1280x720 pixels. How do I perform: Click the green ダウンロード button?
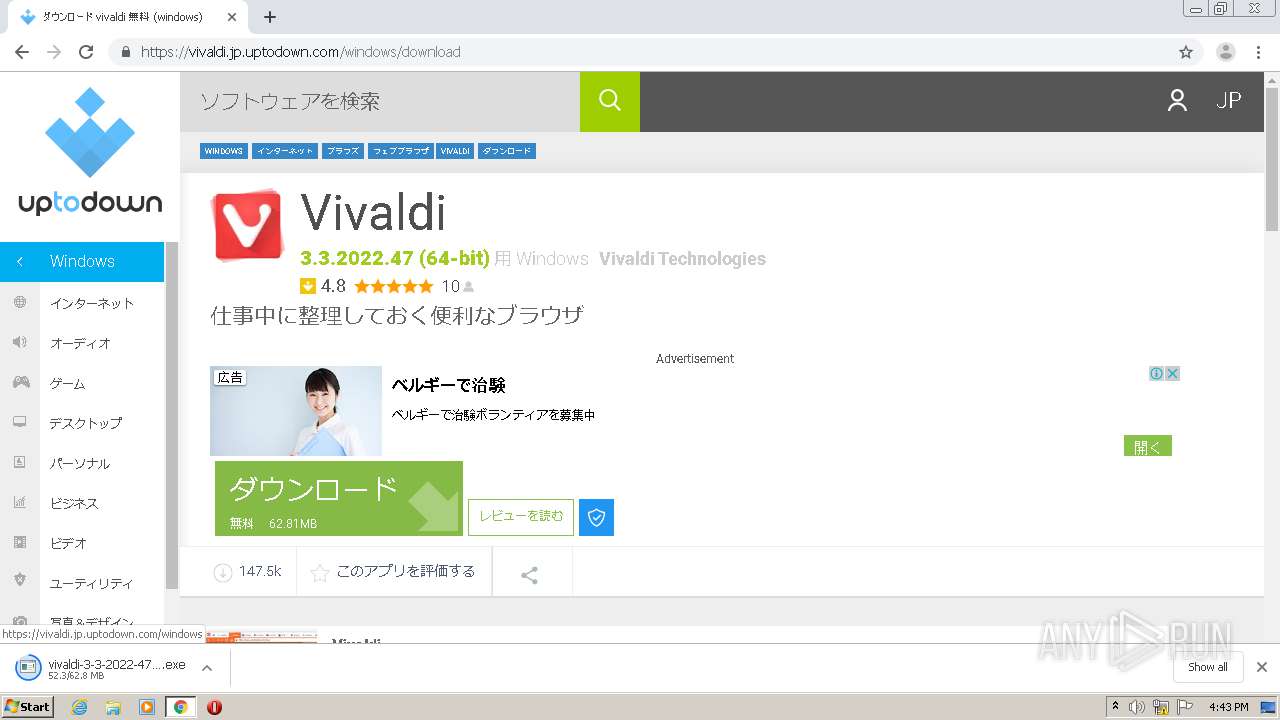(339, 498)
